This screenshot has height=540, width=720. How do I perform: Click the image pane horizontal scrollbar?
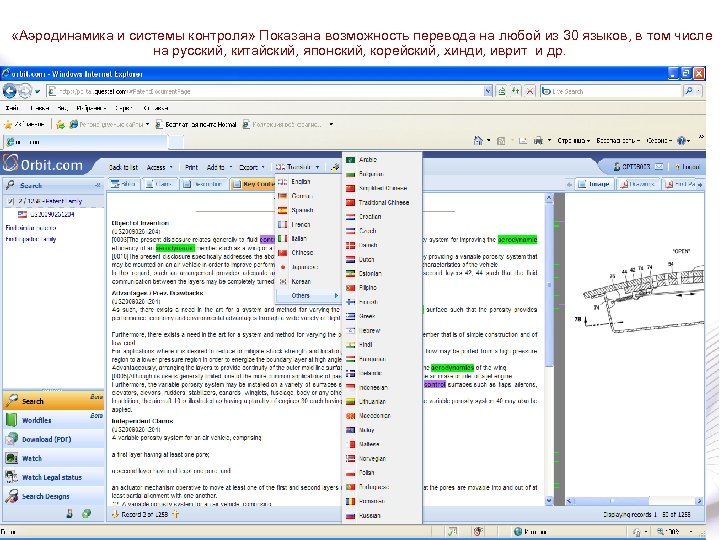[x=634, y=501]
